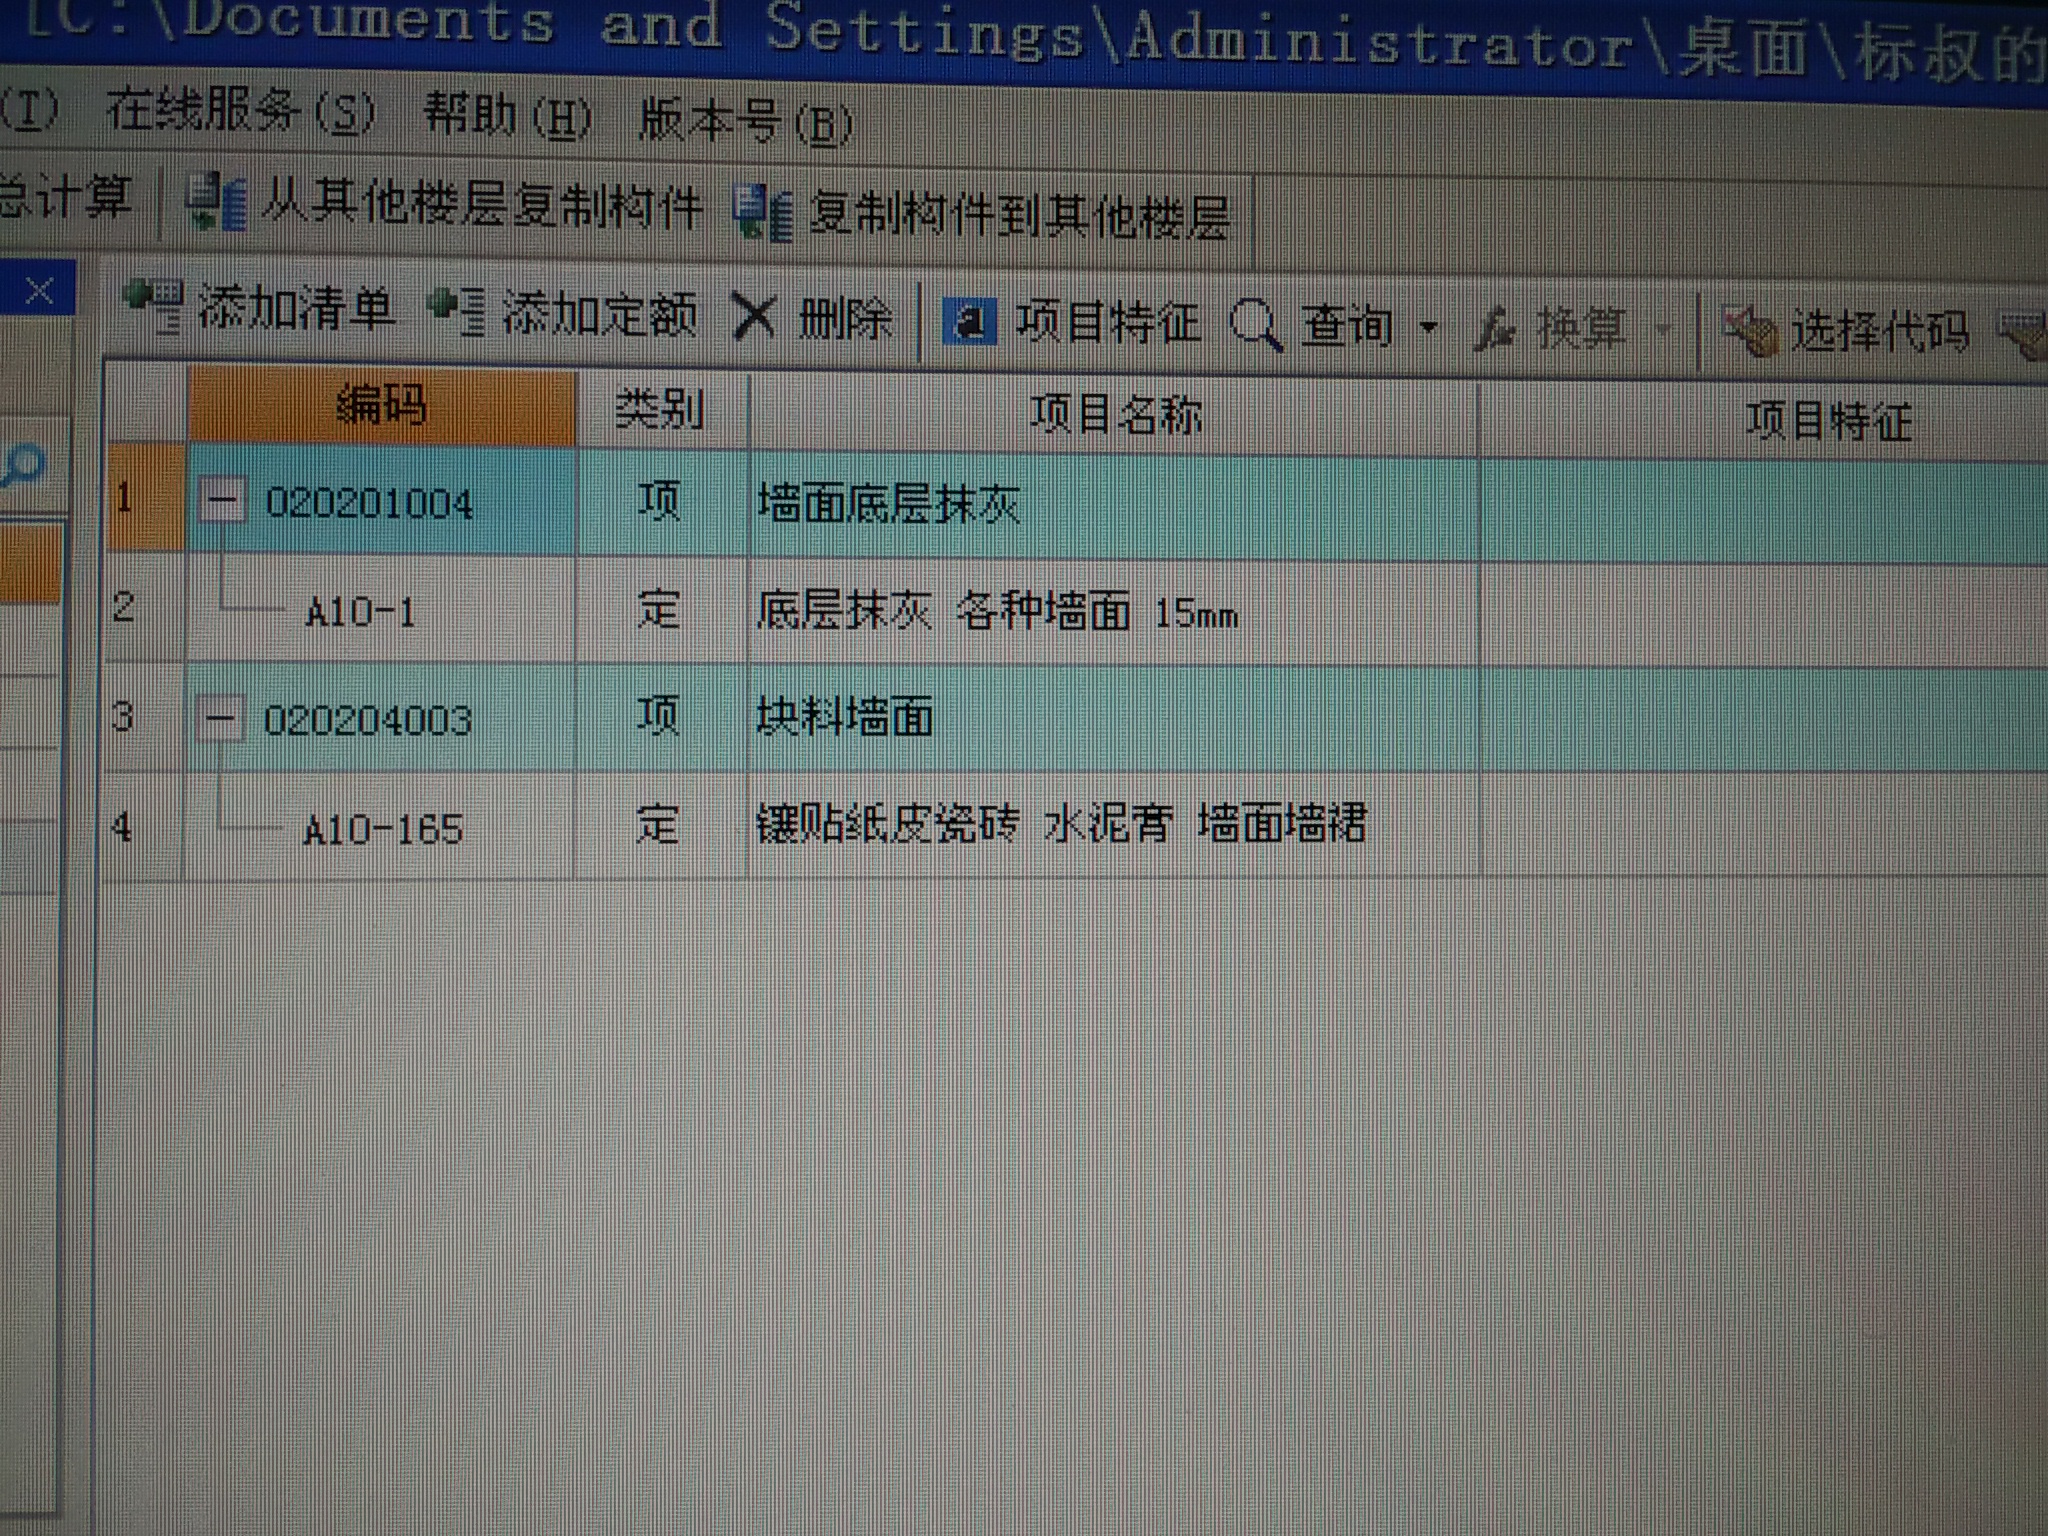Screen dimensions: 2048x1536
Task: Open the 查询 dropdown arrow
Action: pos(1430,327)
